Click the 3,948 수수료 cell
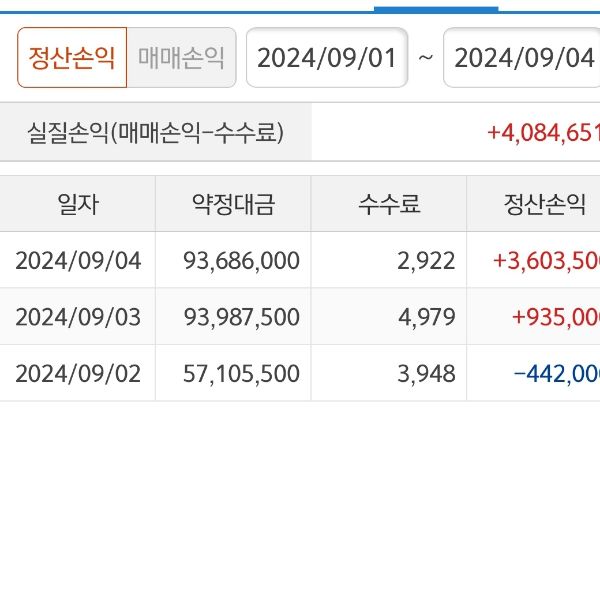 pyautogui.click(x=427, y=373)
